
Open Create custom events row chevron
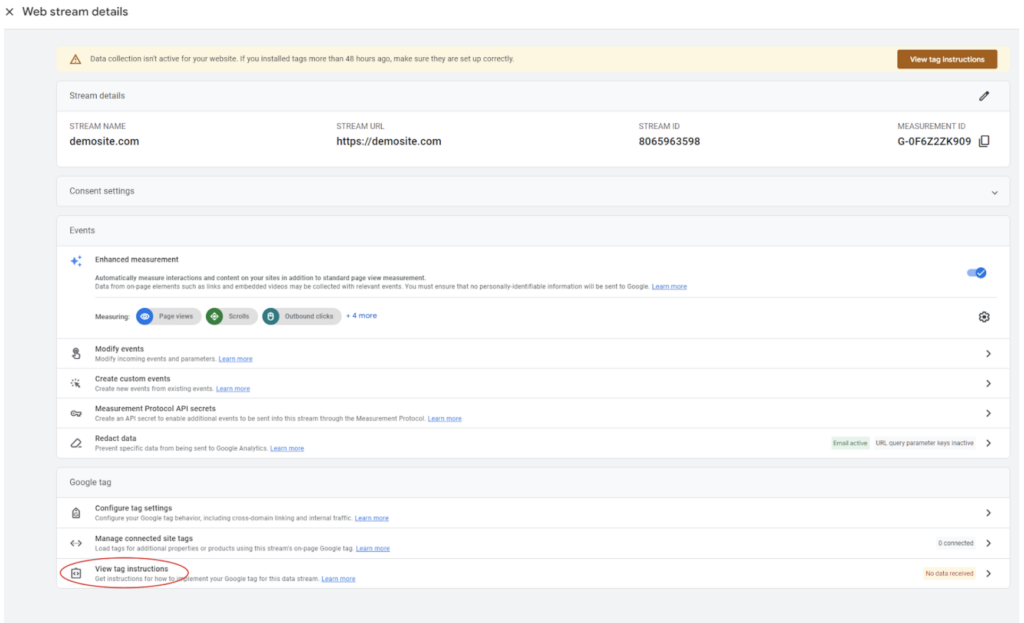pos(989,383)
